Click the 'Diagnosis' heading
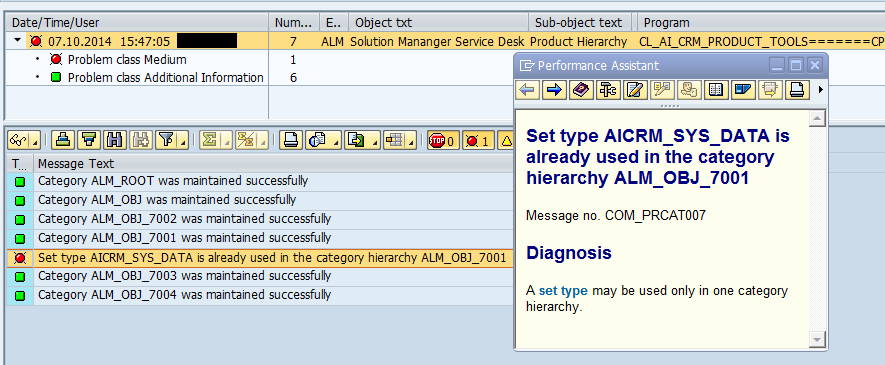885x365 pixels. pyautogui.click(x=569, y=253)
